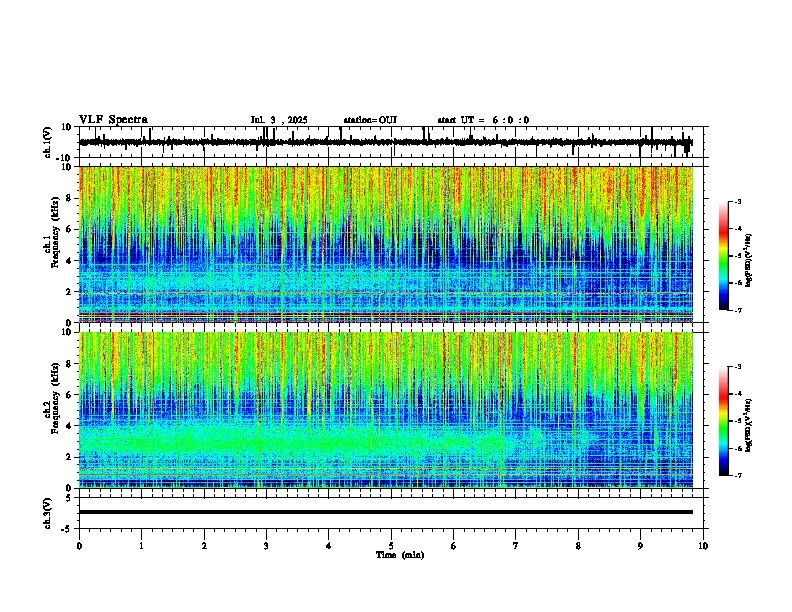Click the time axis tick label "10"
Viewport: 792px width, 612px height.
[x=703, y=546]
